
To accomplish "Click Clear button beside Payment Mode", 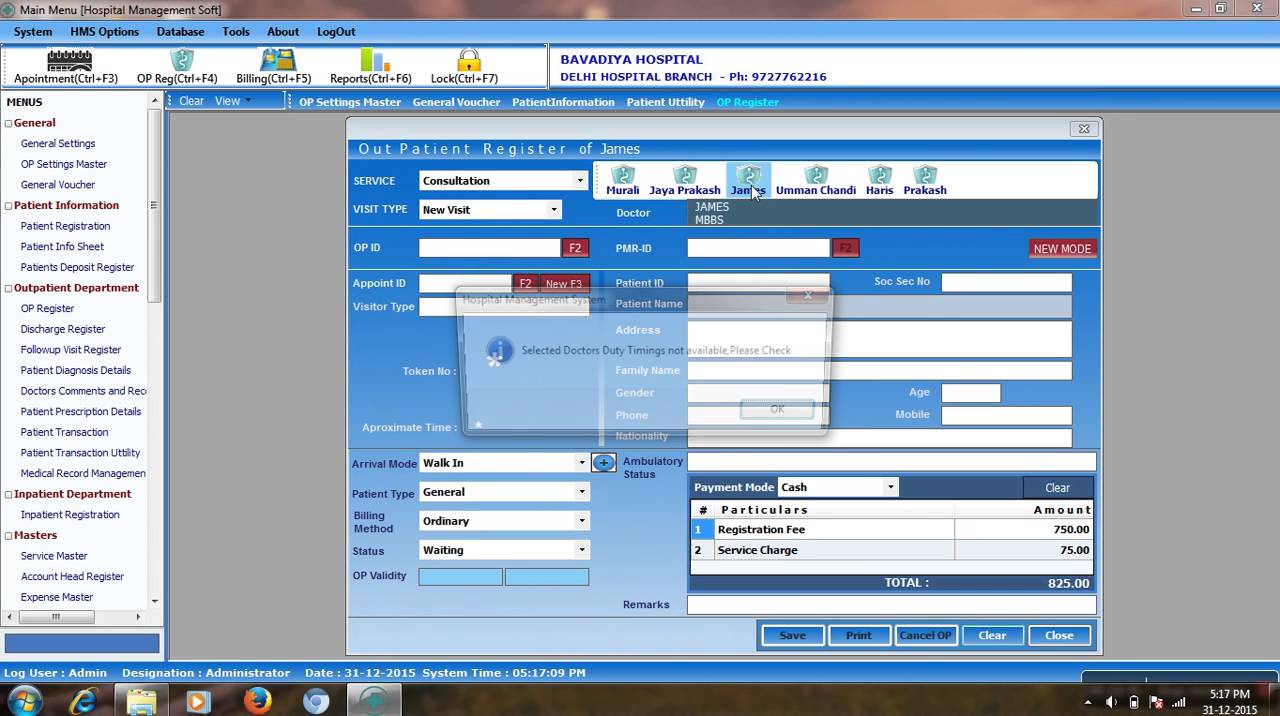I will point(1057,487).
